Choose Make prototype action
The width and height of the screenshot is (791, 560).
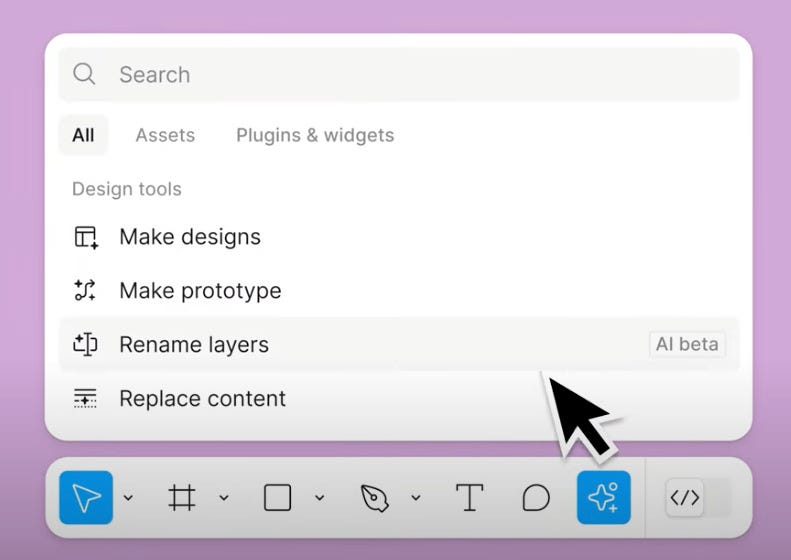399,291
